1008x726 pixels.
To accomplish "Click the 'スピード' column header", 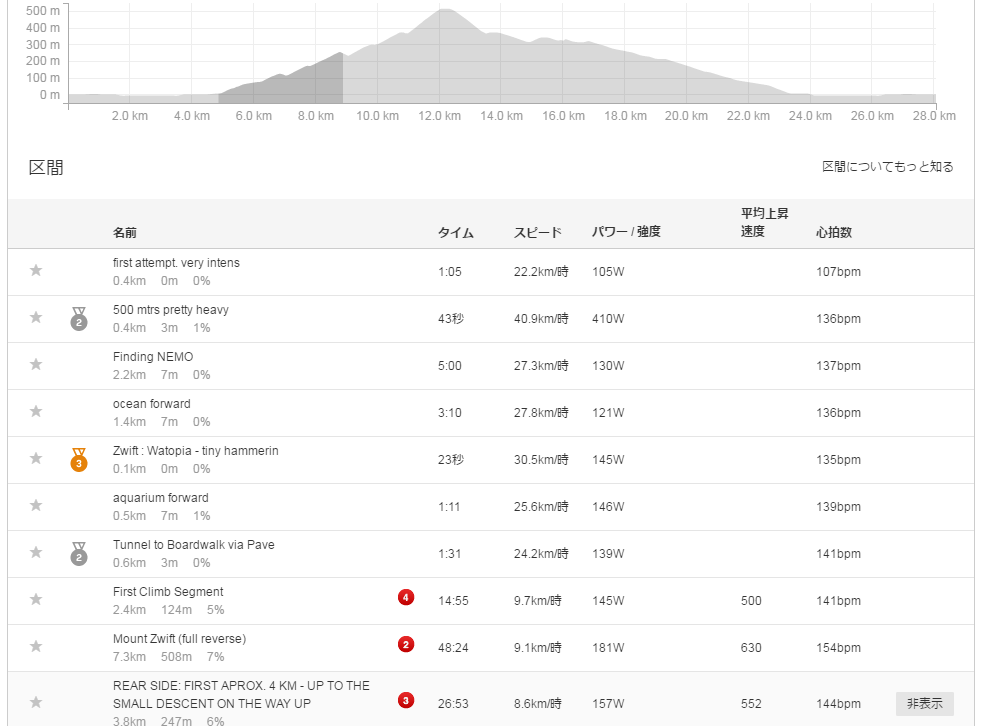I will [x=537, y=232].
